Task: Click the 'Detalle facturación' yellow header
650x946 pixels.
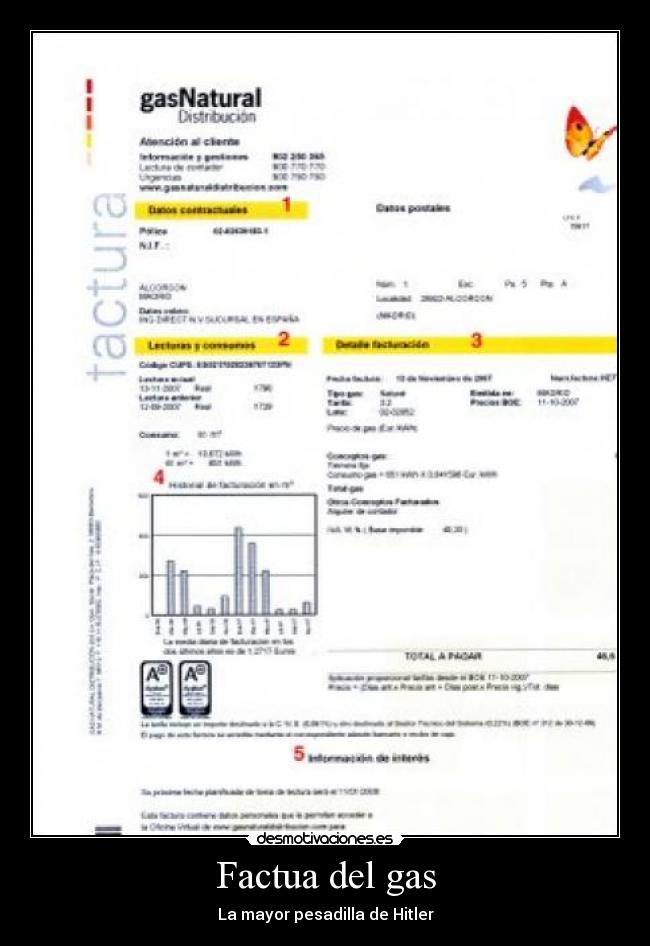Action: point(470,344)
